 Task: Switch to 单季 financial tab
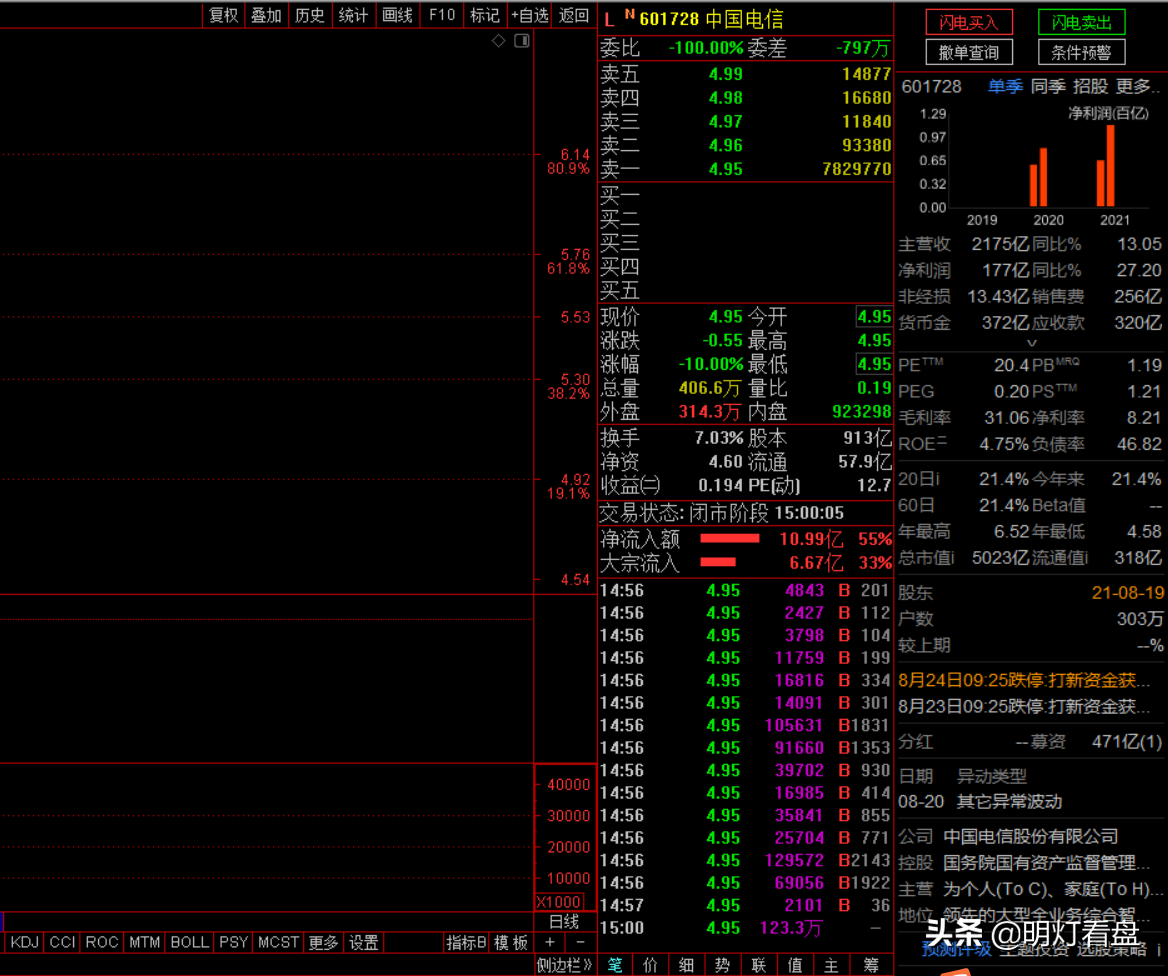[1005, 86]
